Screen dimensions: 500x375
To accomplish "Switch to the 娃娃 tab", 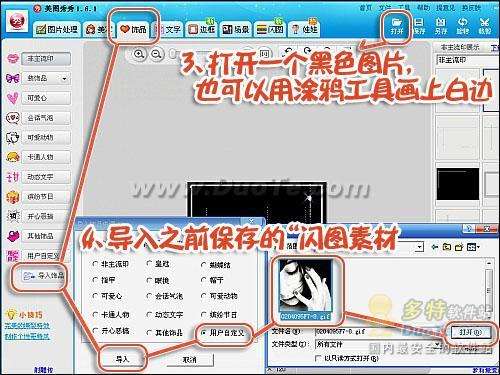I will point(304,29).
